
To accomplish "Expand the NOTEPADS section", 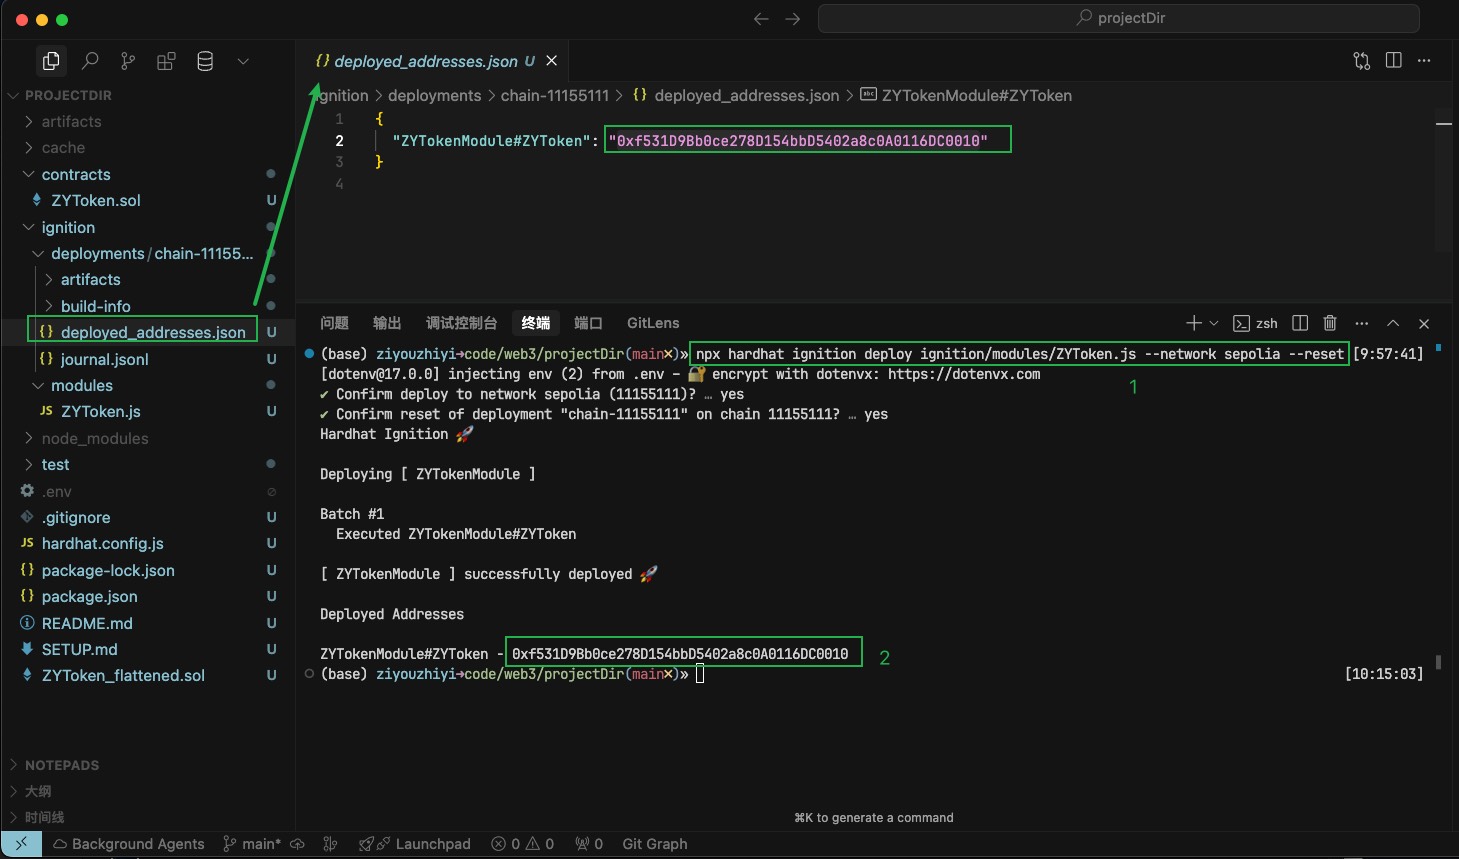I will tap(61, 765).
